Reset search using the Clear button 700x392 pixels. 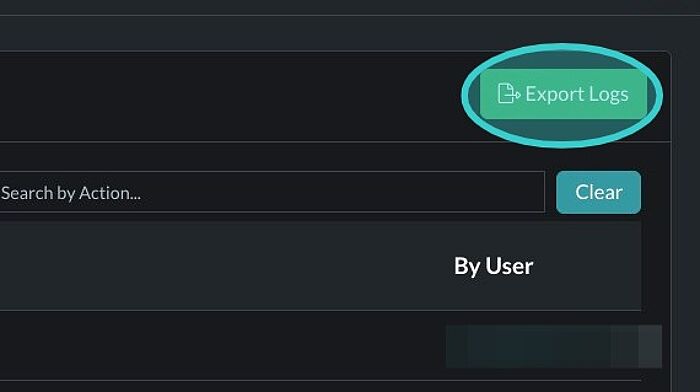coord(598,192)
